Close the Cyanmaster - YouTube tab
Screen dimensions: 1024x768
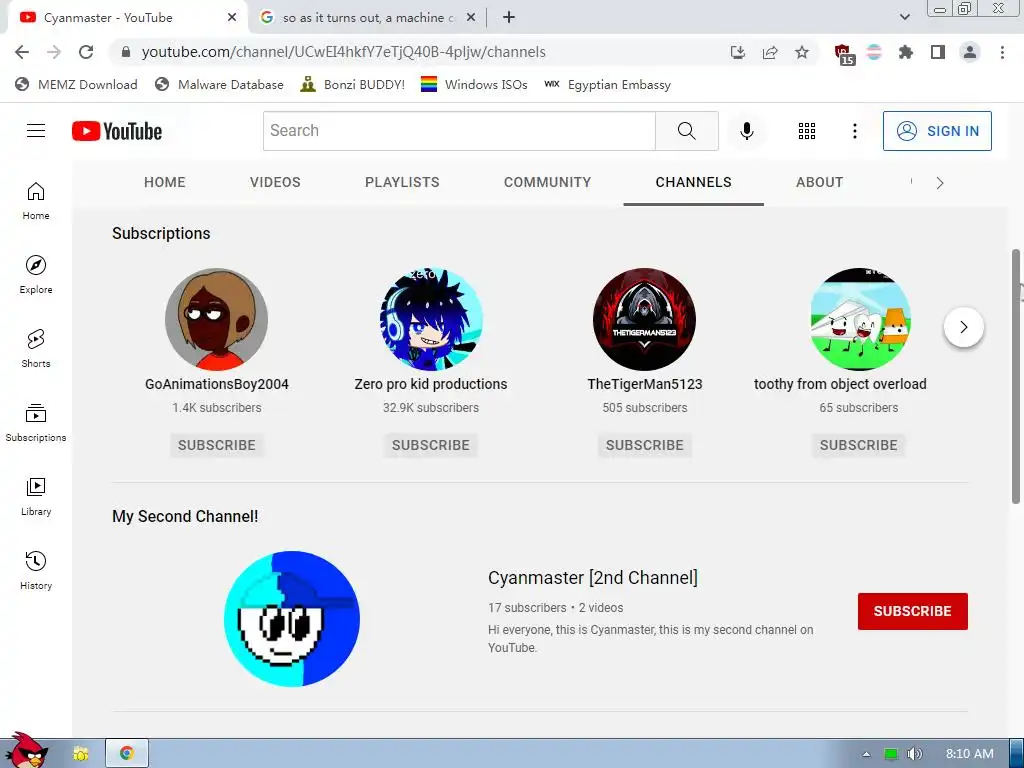point(232,18)
